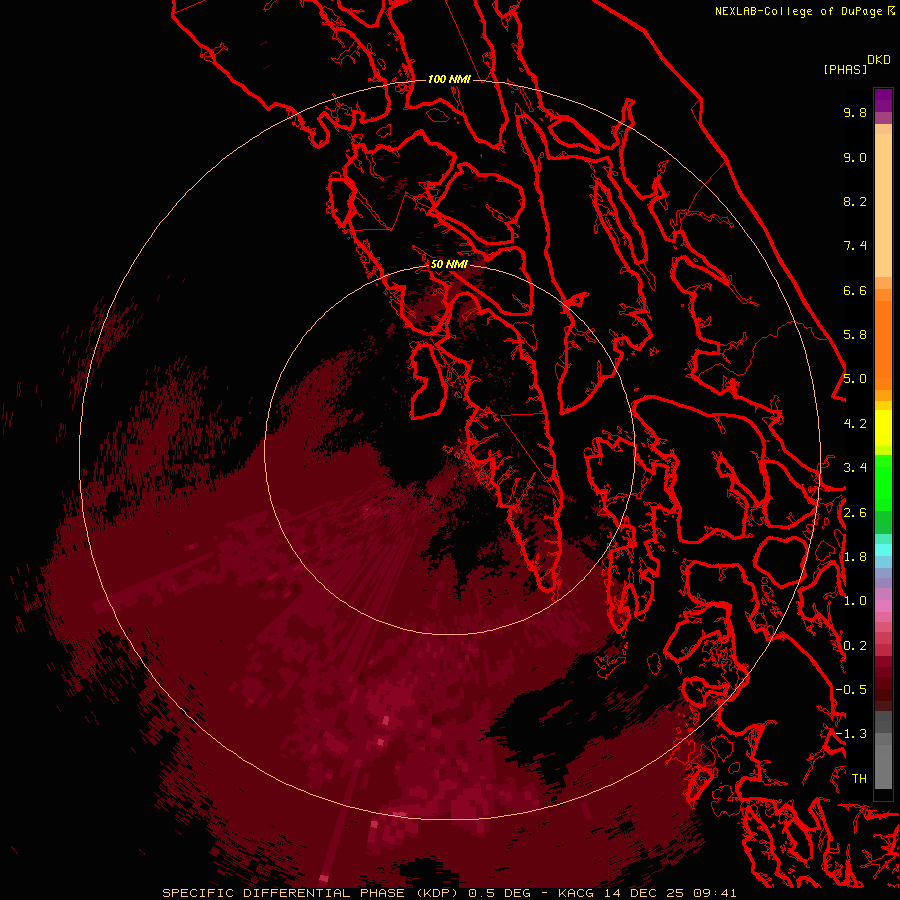900x900 pixels.
Task: Click the 1.0 scale value
Action: 855,601
